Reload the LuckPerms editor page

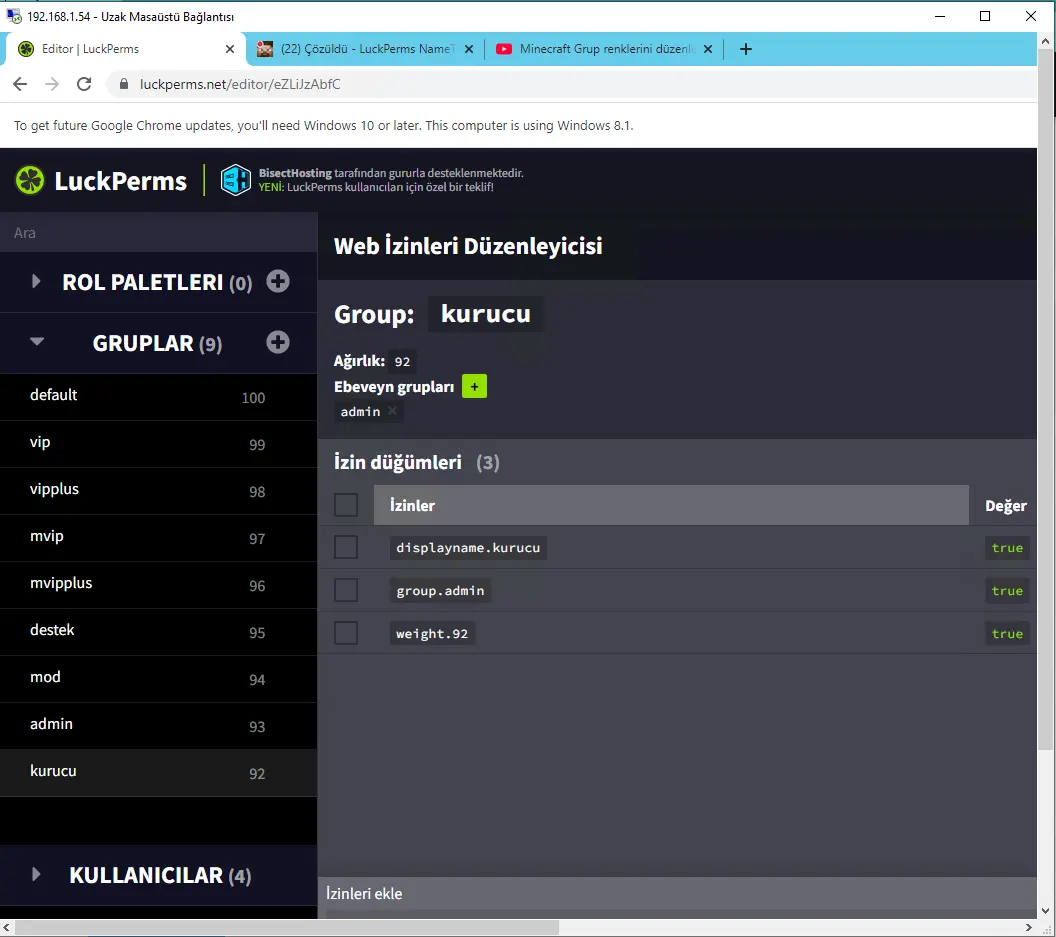(x=84, y=84)
